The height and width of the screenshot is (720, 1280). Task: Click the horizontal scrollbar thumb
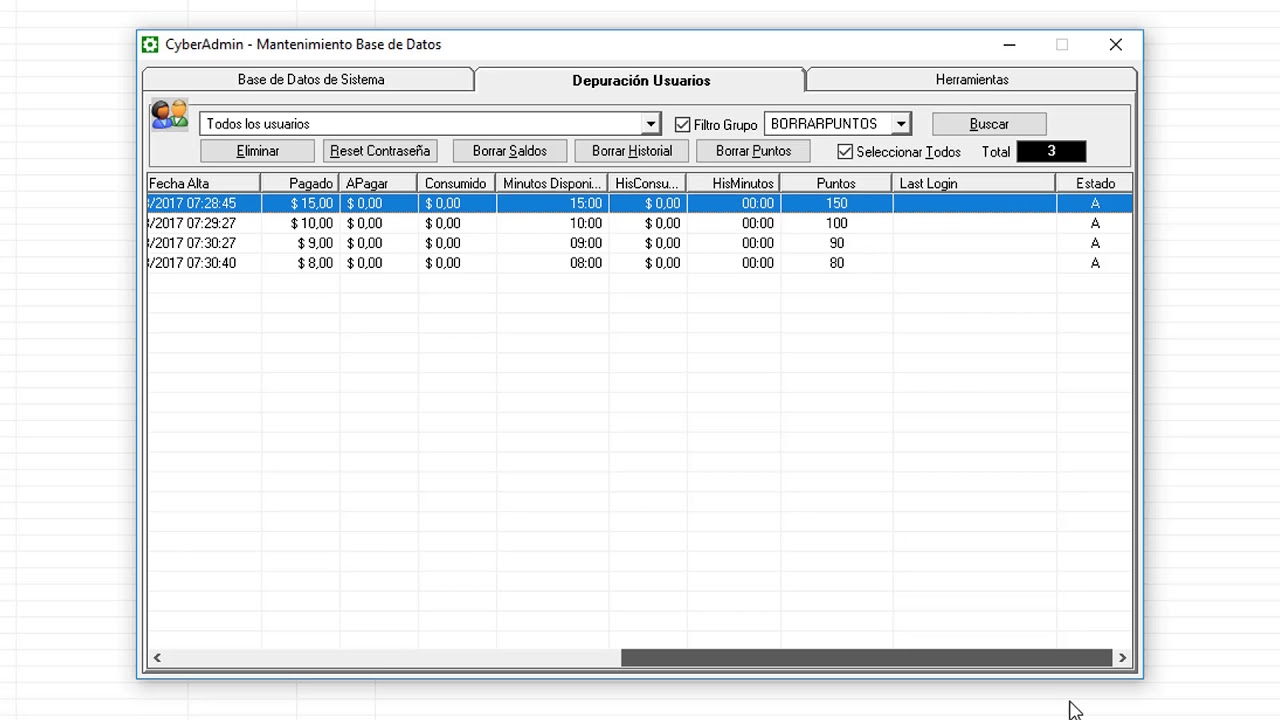(x=866, y=658)
